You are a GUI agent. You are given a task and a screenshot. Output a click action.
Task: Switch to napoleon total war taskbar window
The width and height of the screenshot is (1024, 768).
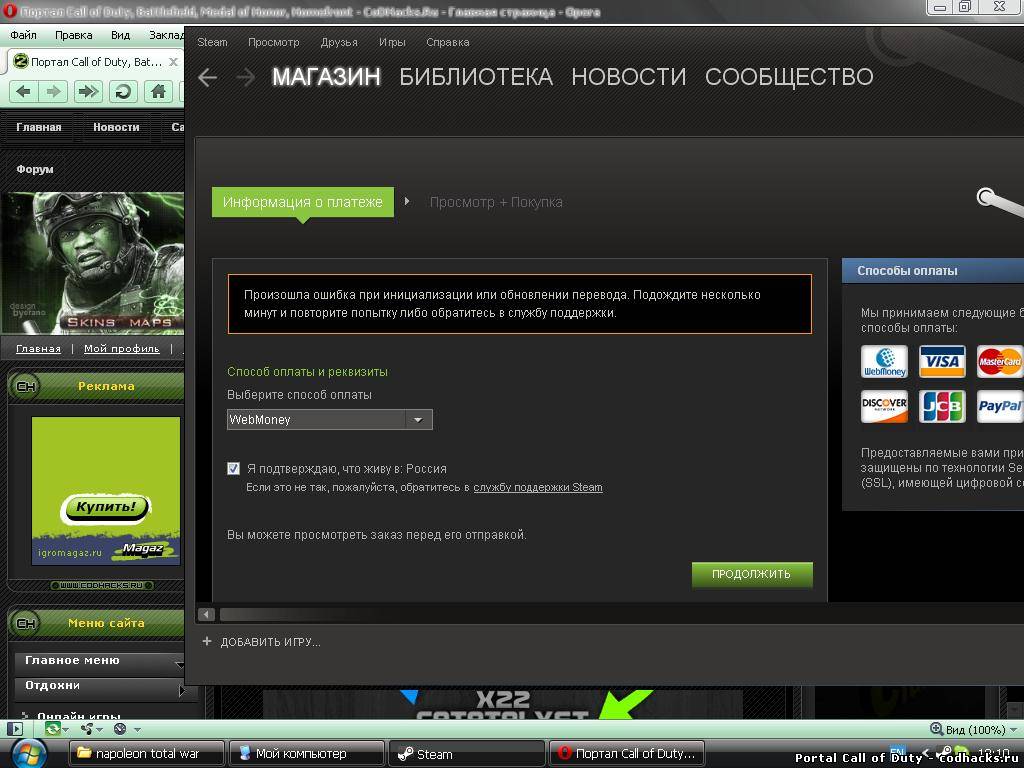147,753
